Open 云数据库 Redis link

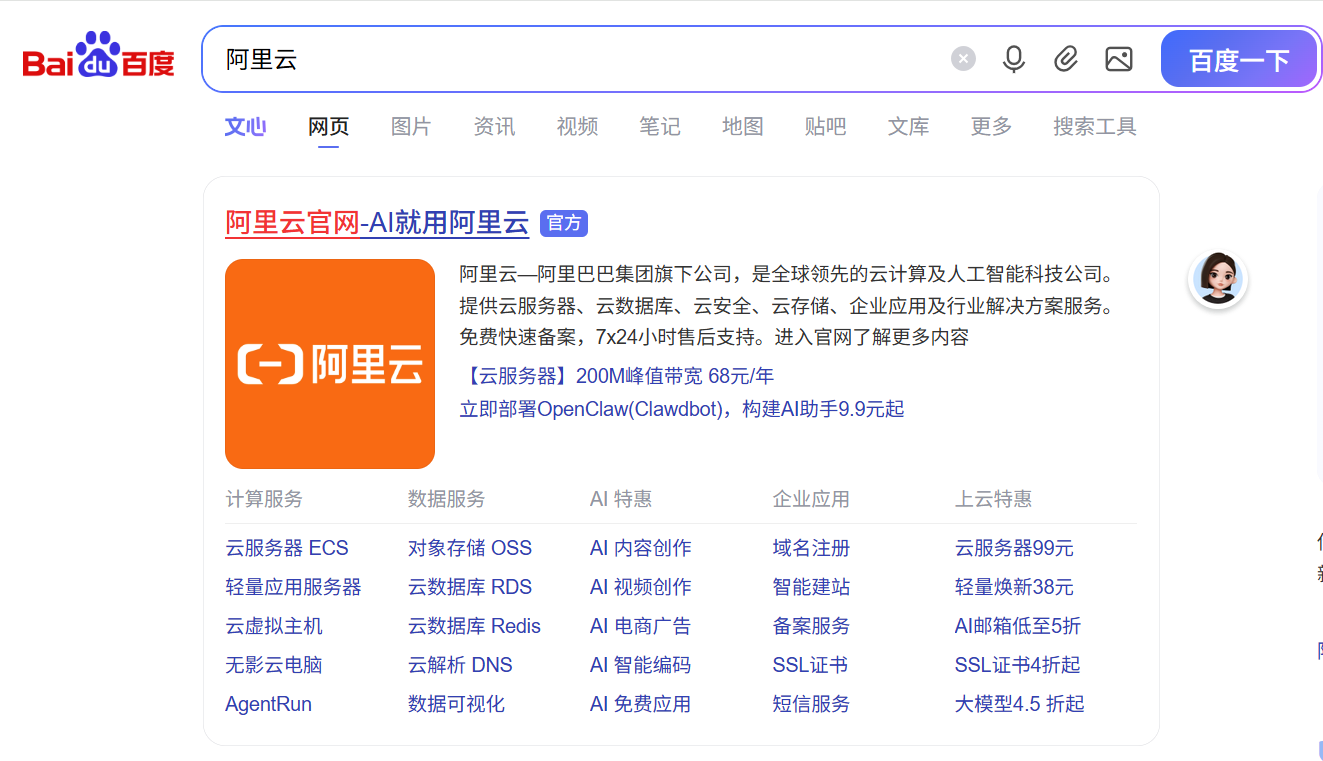point(474,626)
